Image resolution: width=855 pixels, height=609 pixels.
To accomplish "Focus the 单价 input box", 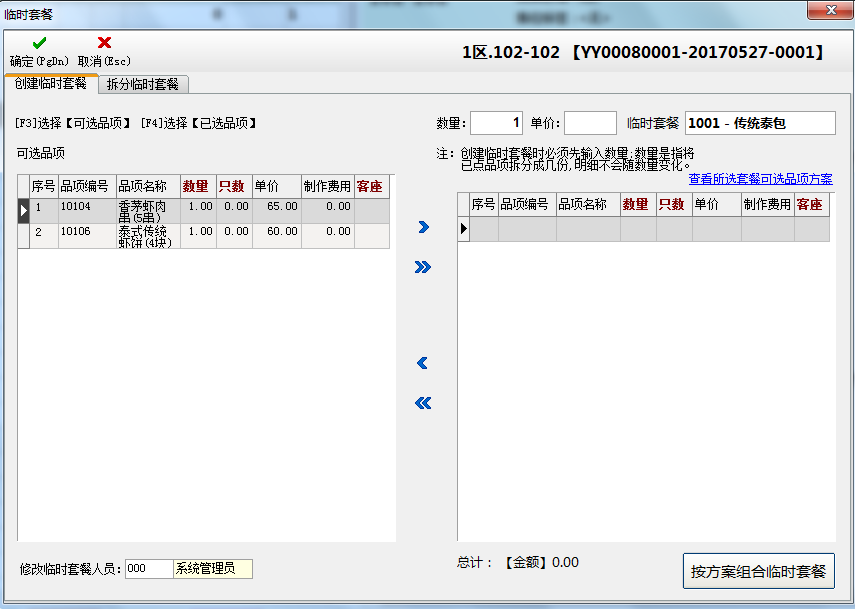I will tap(590, 123).
